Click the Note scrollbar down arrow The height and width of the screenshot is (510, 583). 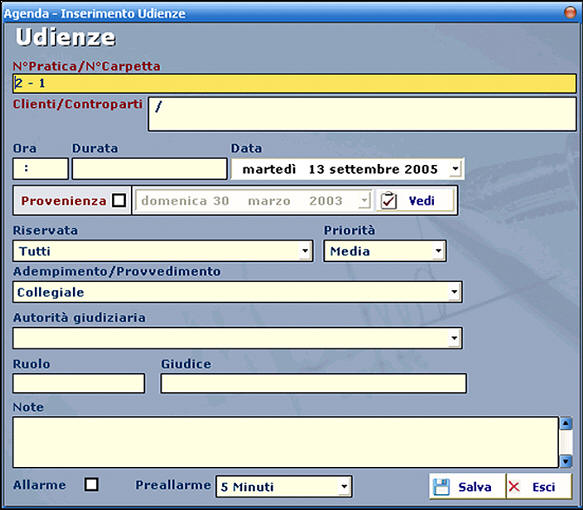click(x=566, y=461)
